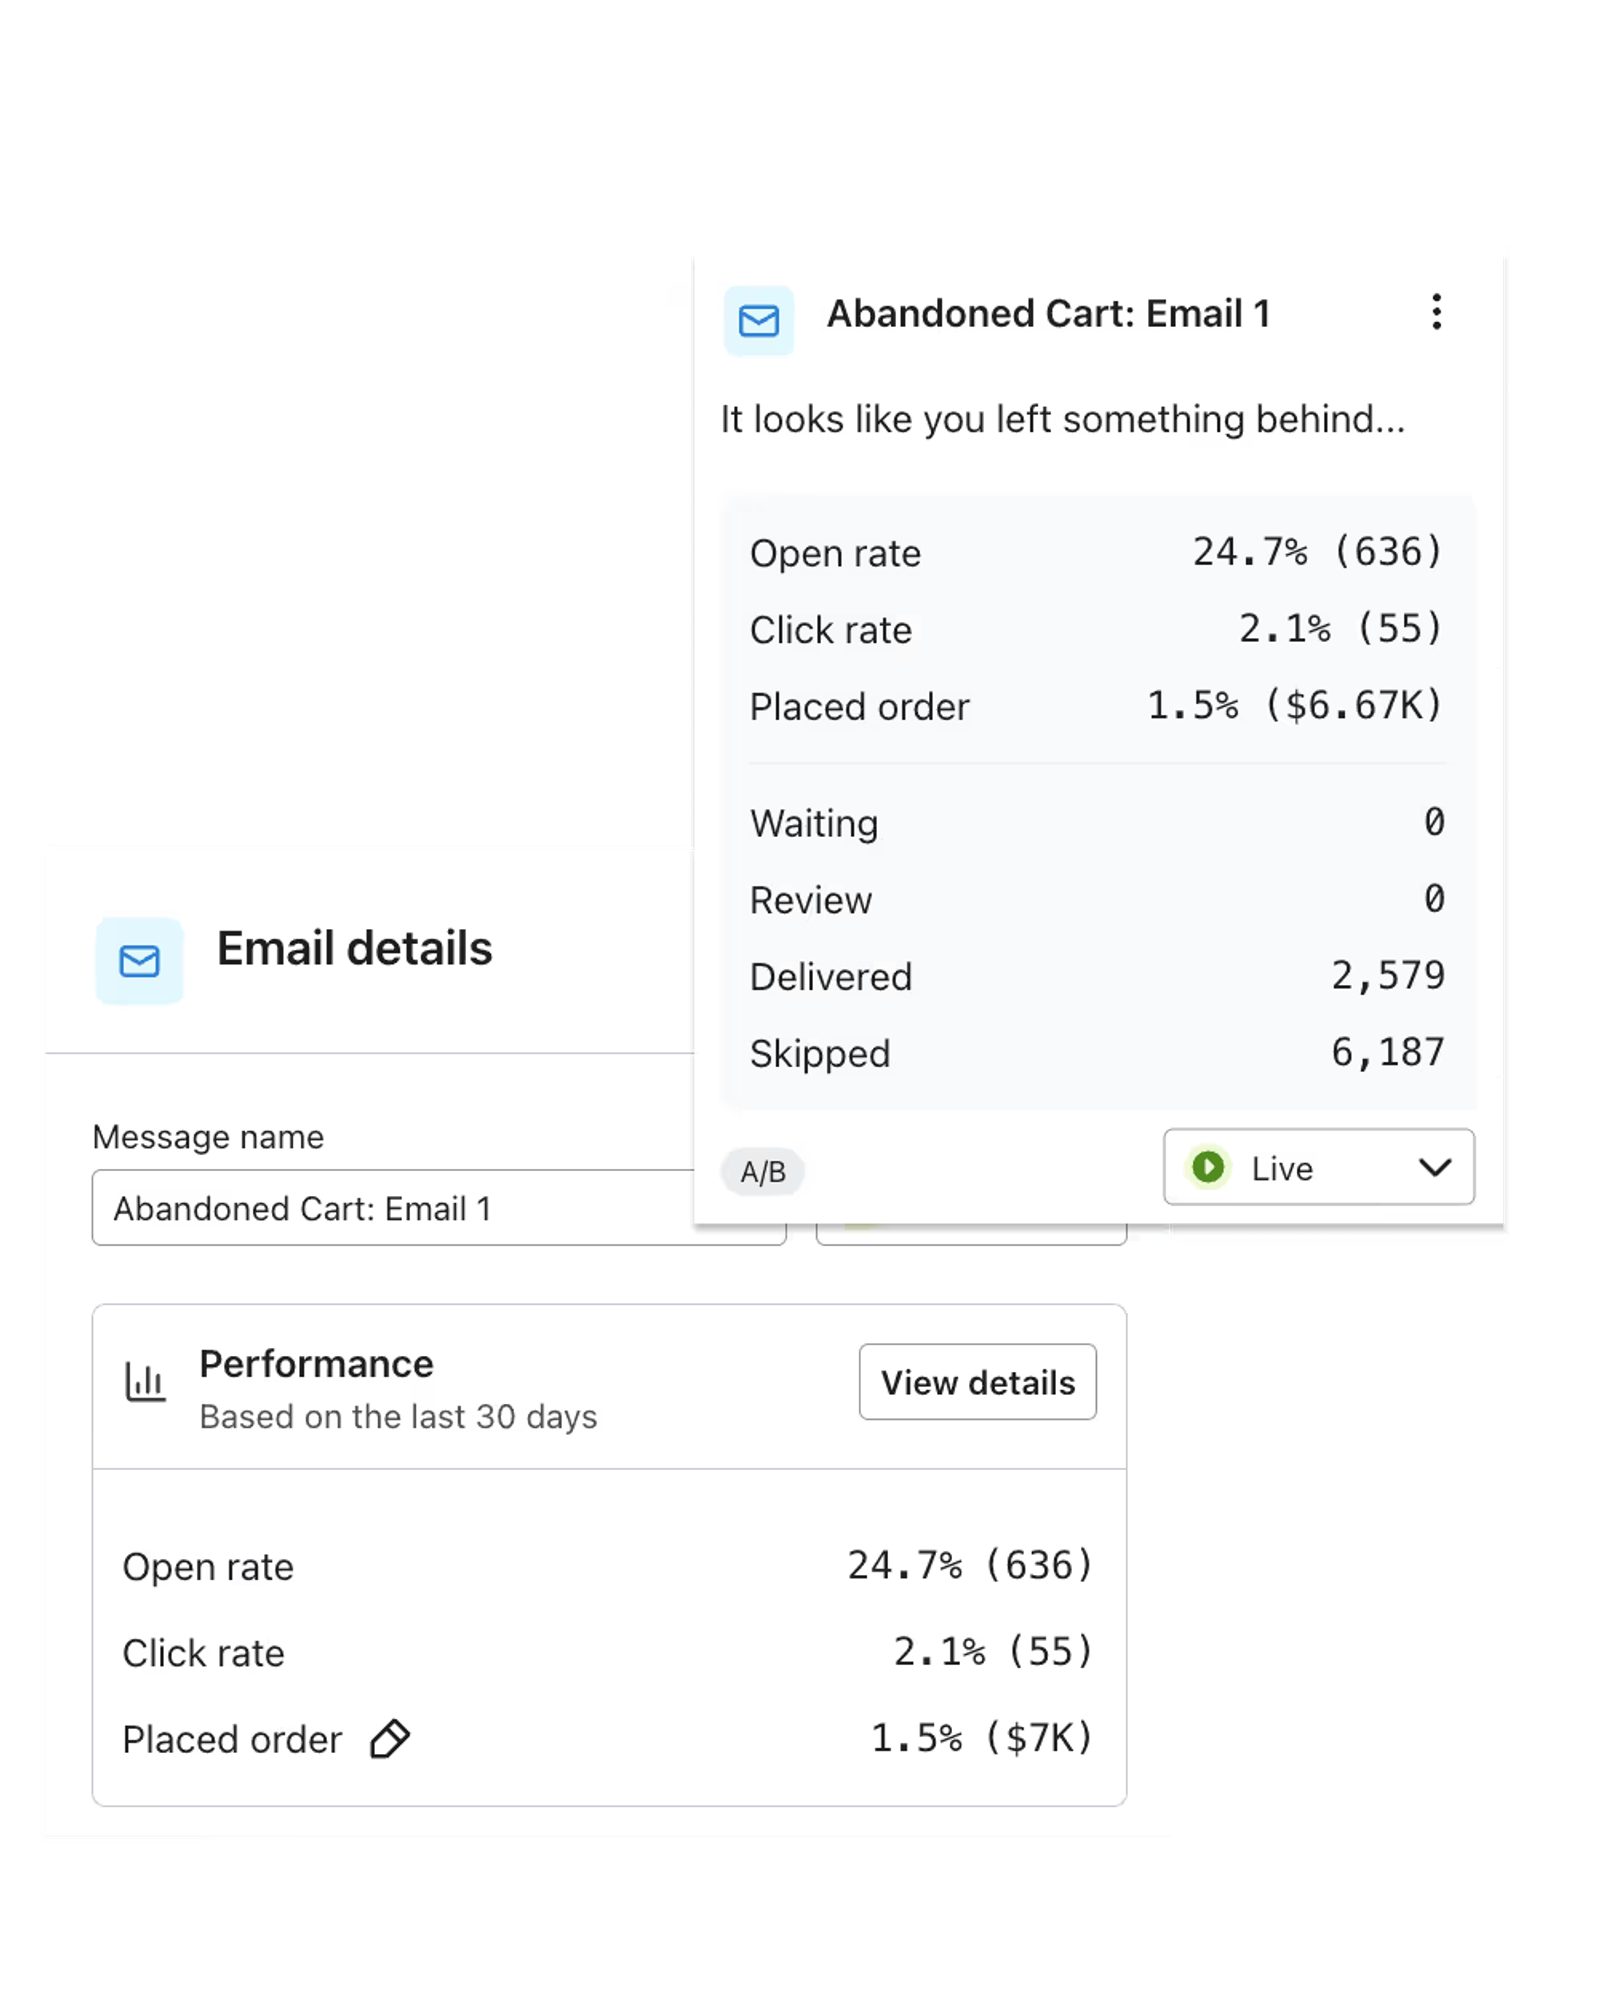
Task: Expand the Live status dropdown chevron
Action: click(x=1434, y=1167)
